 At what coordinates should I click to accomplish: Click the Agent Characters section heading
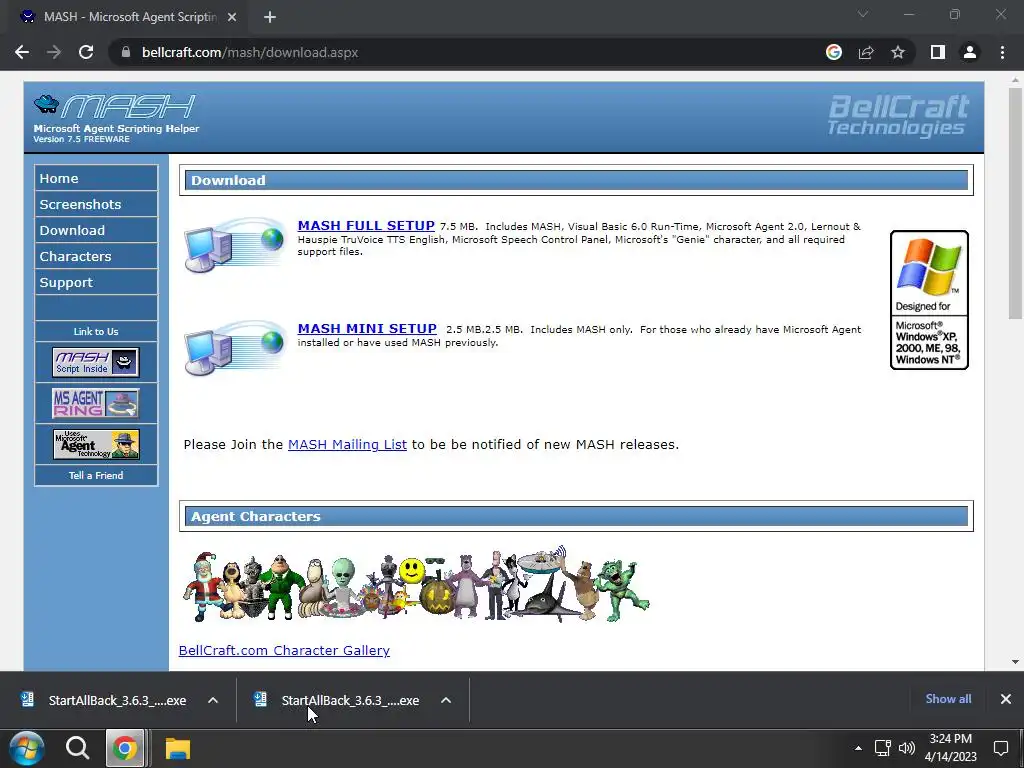(x=576, y=517)
